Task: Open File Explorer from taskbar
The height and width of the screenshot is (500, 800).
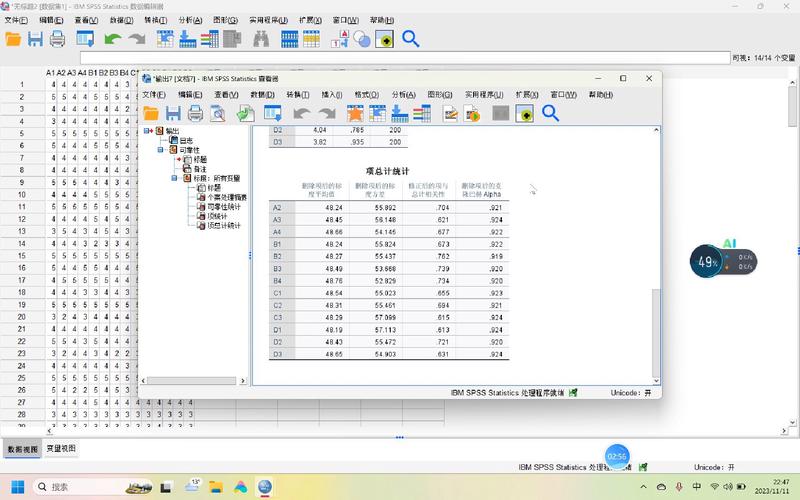Action: point(216,487)
